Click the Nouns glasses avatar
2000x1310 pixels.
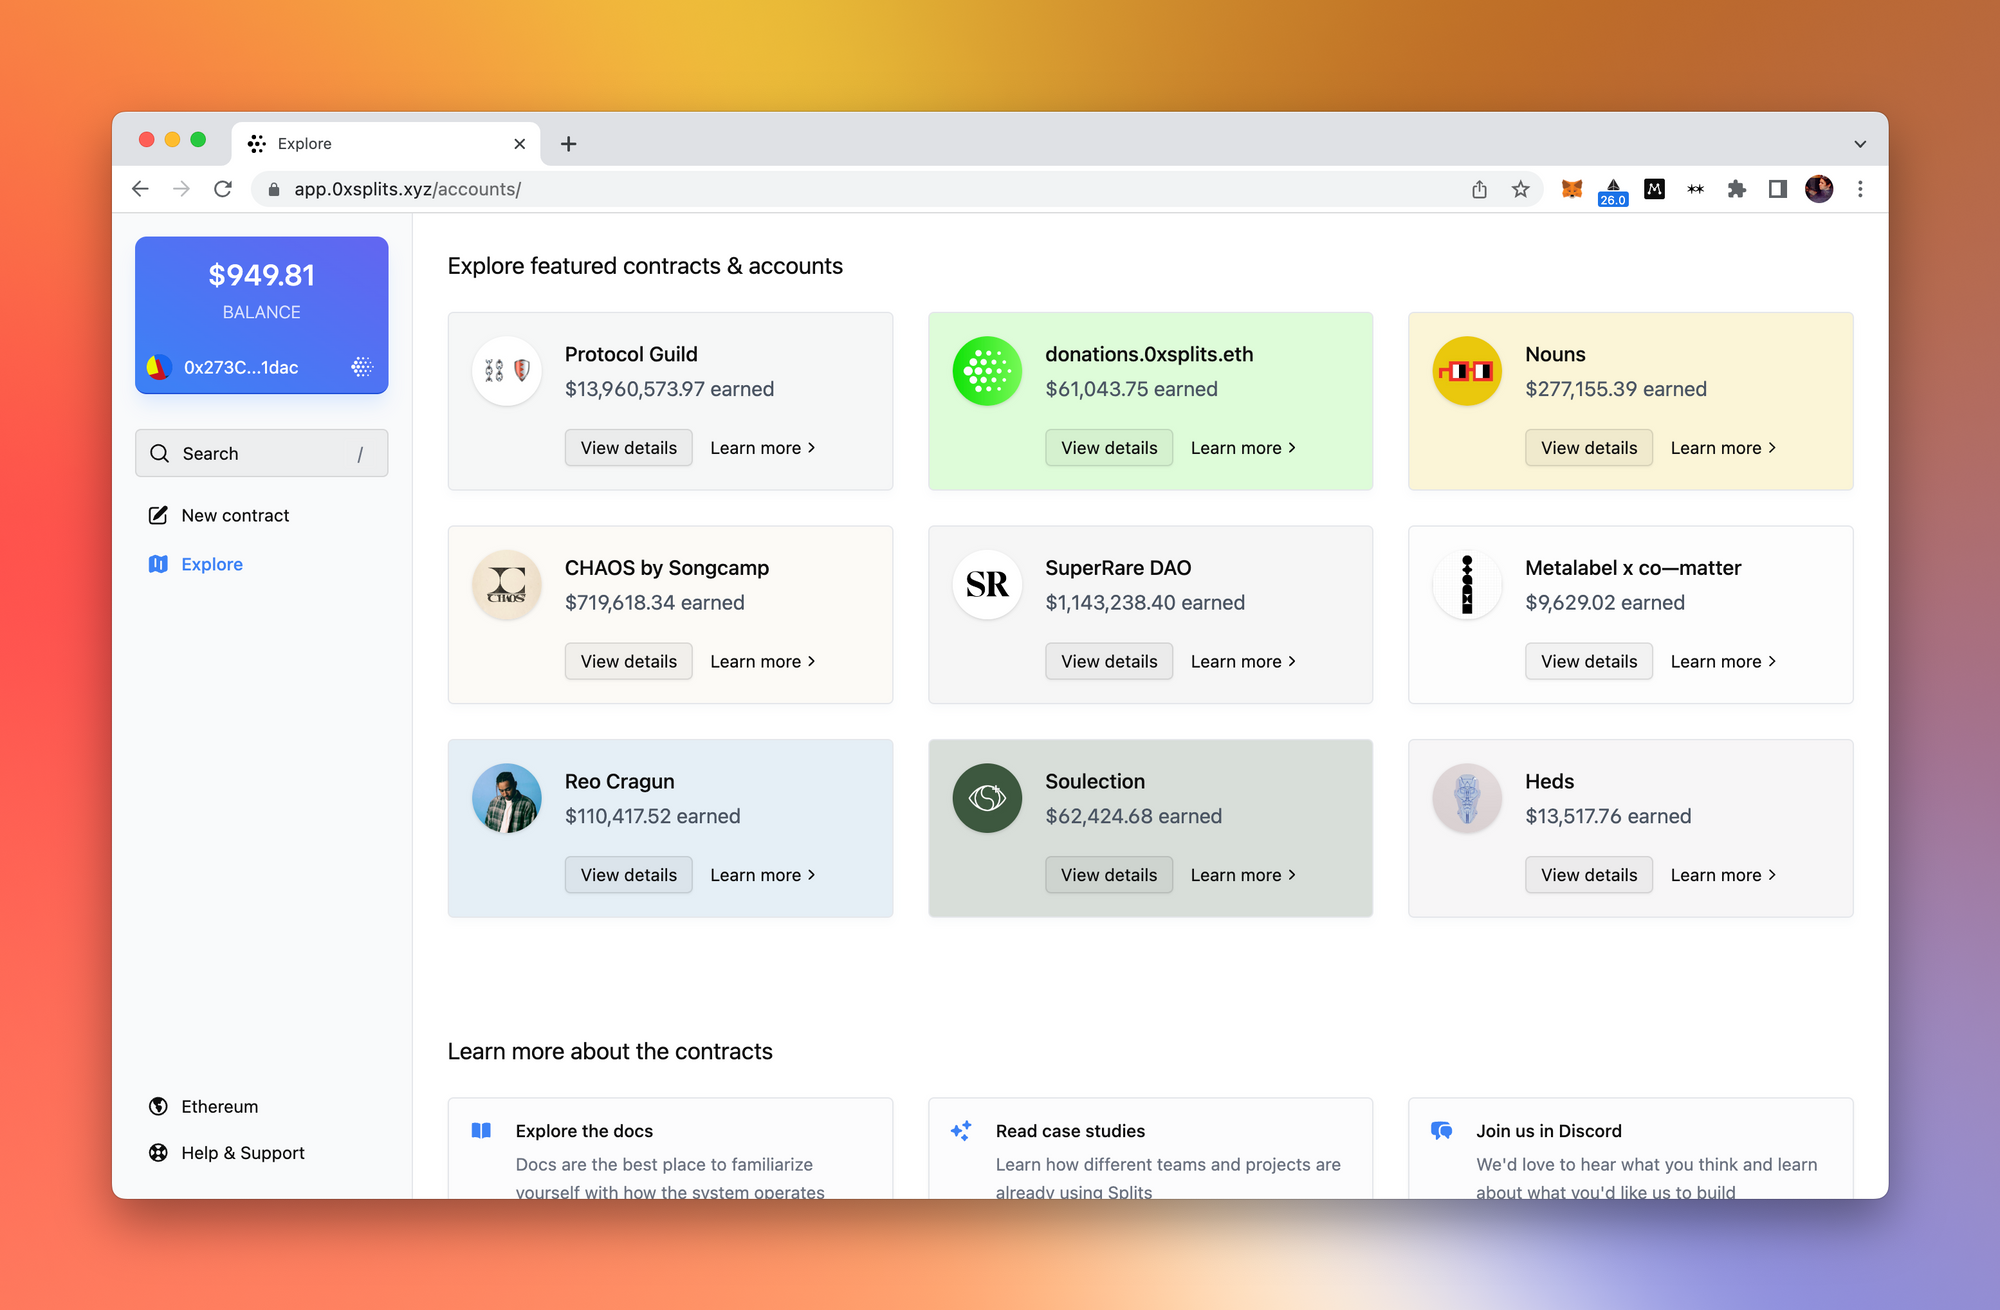click(x=1466, y=371)
